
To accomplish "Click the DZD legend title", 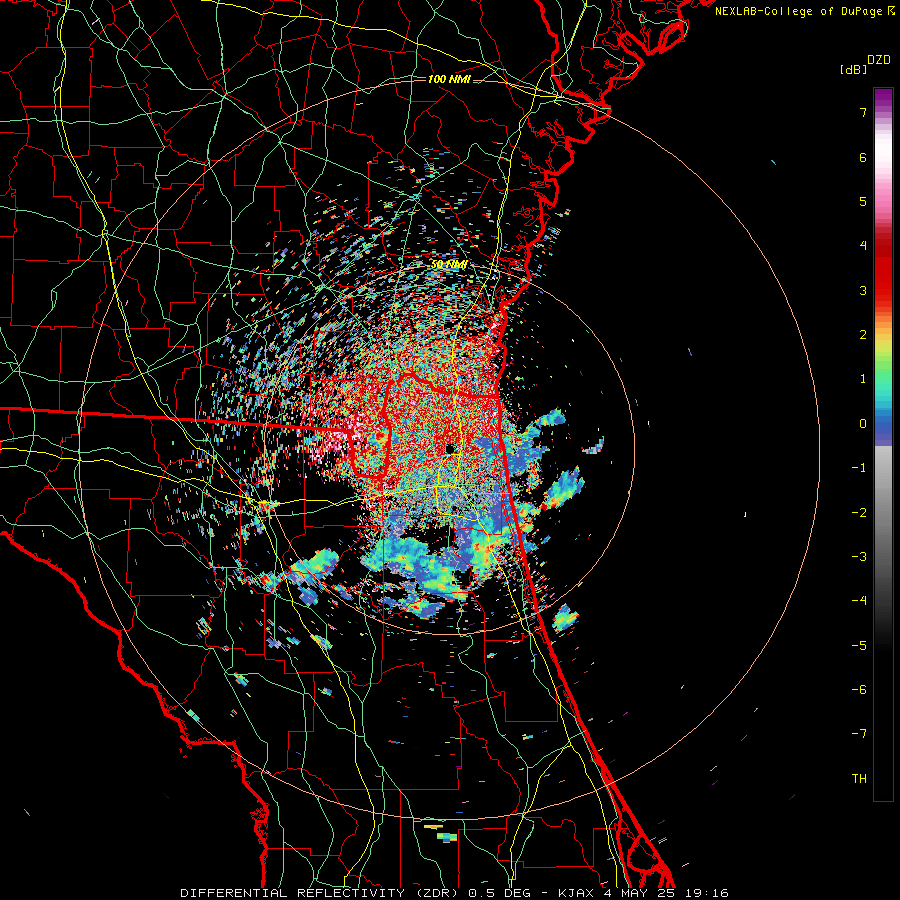I will click(879, 60).
